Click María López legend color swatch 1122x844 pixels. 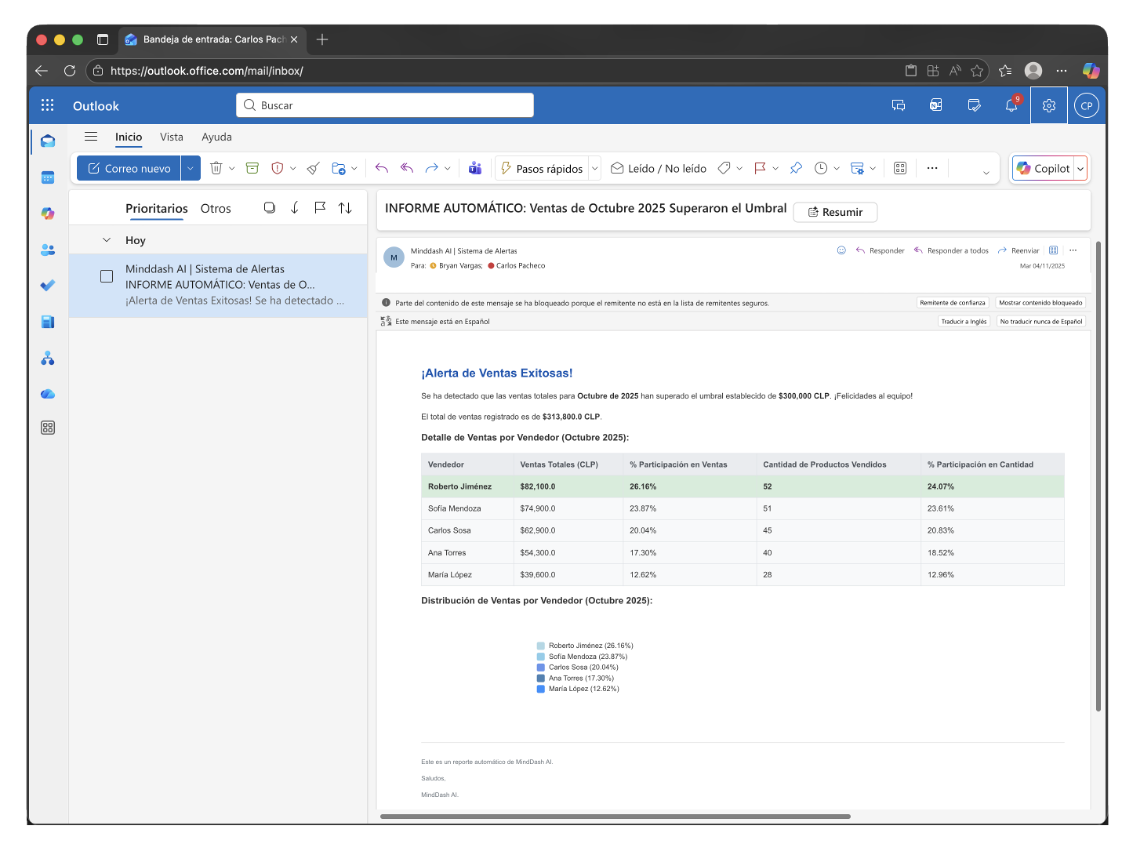point(541,689)
